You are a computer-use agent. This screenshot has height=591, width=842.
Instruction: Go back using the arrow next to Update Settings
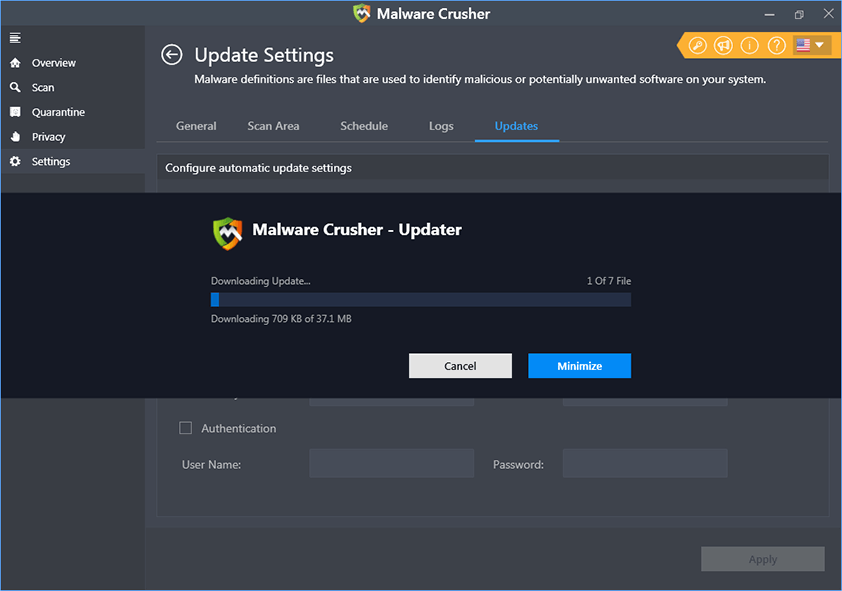pyautogui.click(x=172, y=55)
